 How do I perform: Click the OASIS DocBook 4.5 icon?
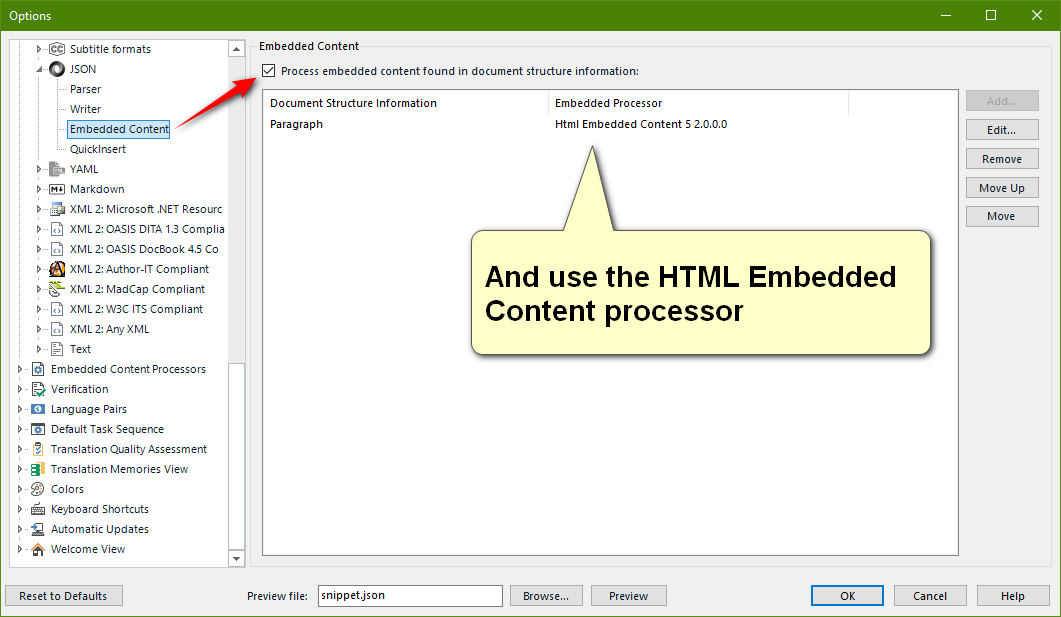click(57, 249)
